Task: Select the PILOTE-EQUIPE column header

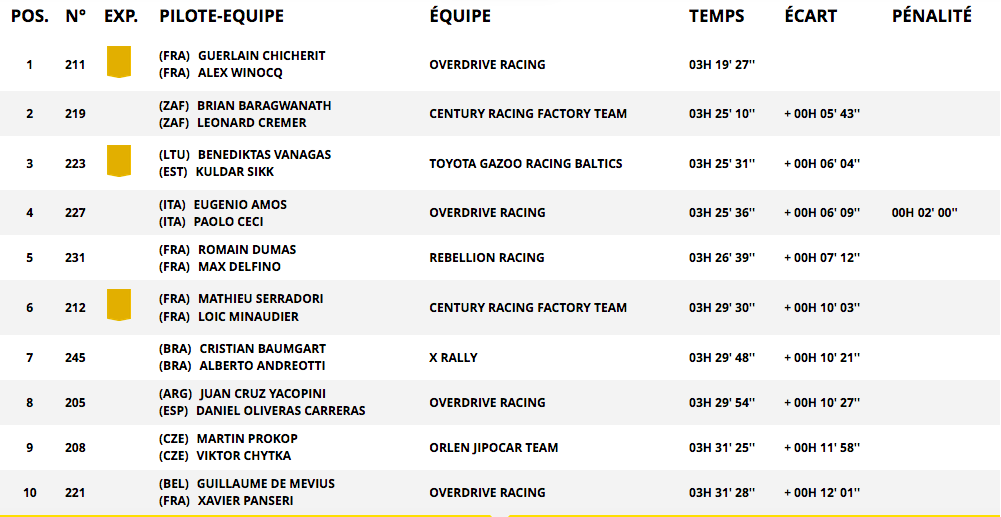Action: click(222, 17)
